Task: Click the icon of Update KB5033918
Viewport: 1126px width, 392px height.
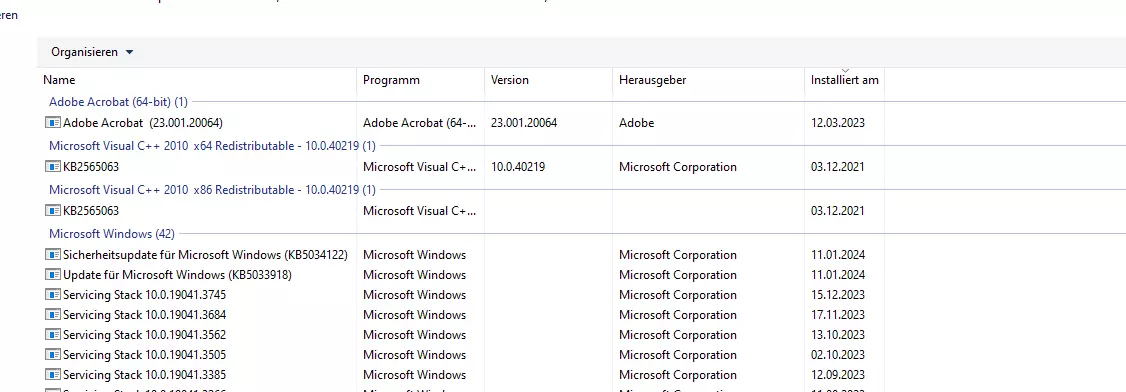Action: pos(52,275)
